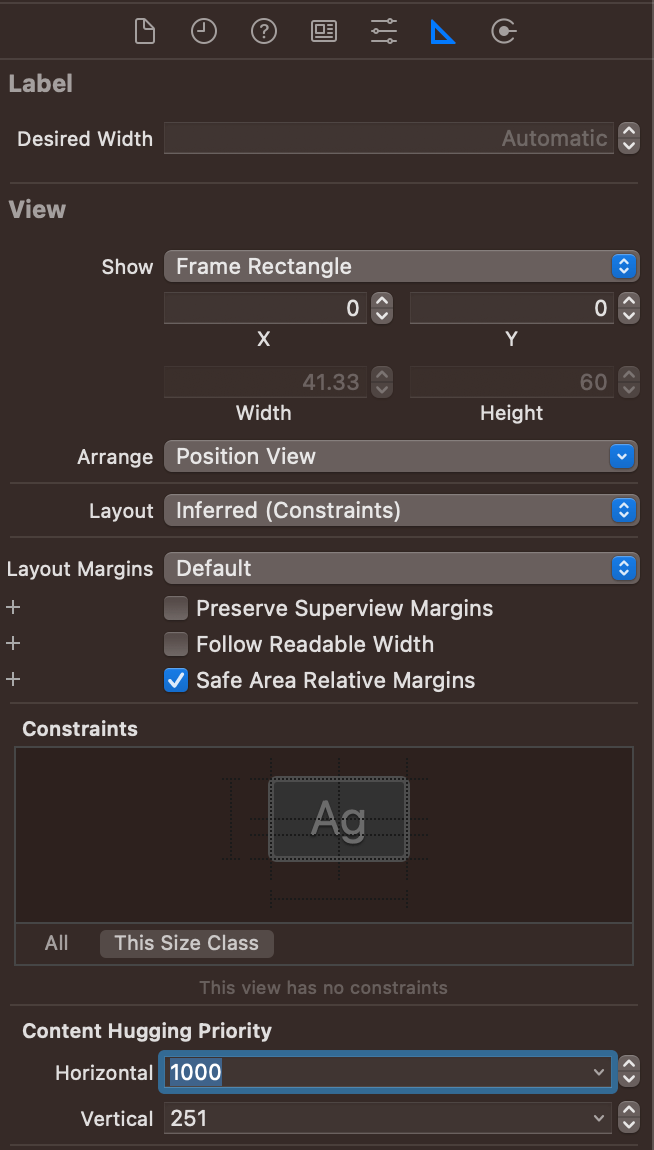The width and height of the screenshot is (654, 1150).
Task: Click plus beside Preserve Superview Margins
Action: pos(13,608)
